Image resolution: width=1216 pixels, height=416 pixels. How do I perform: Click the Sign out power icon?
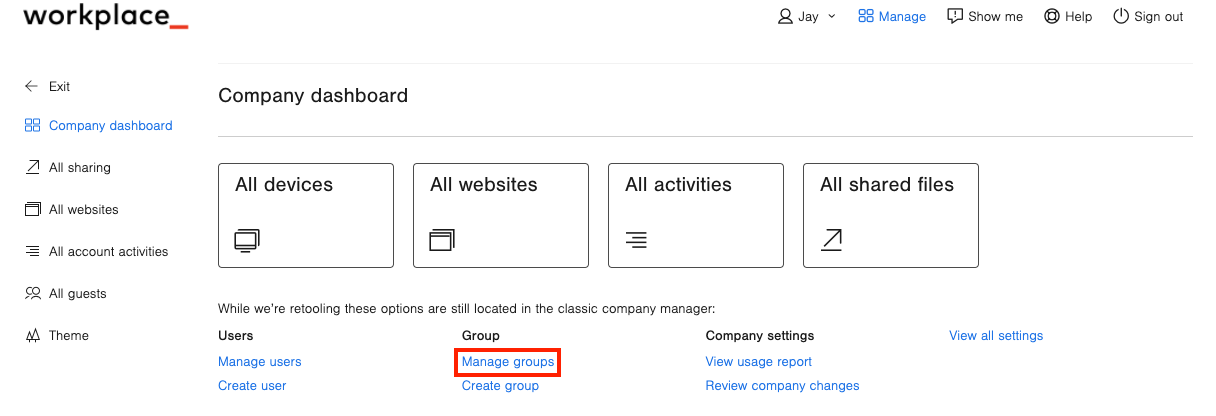pyautogui.click(x=1121, y=16)
